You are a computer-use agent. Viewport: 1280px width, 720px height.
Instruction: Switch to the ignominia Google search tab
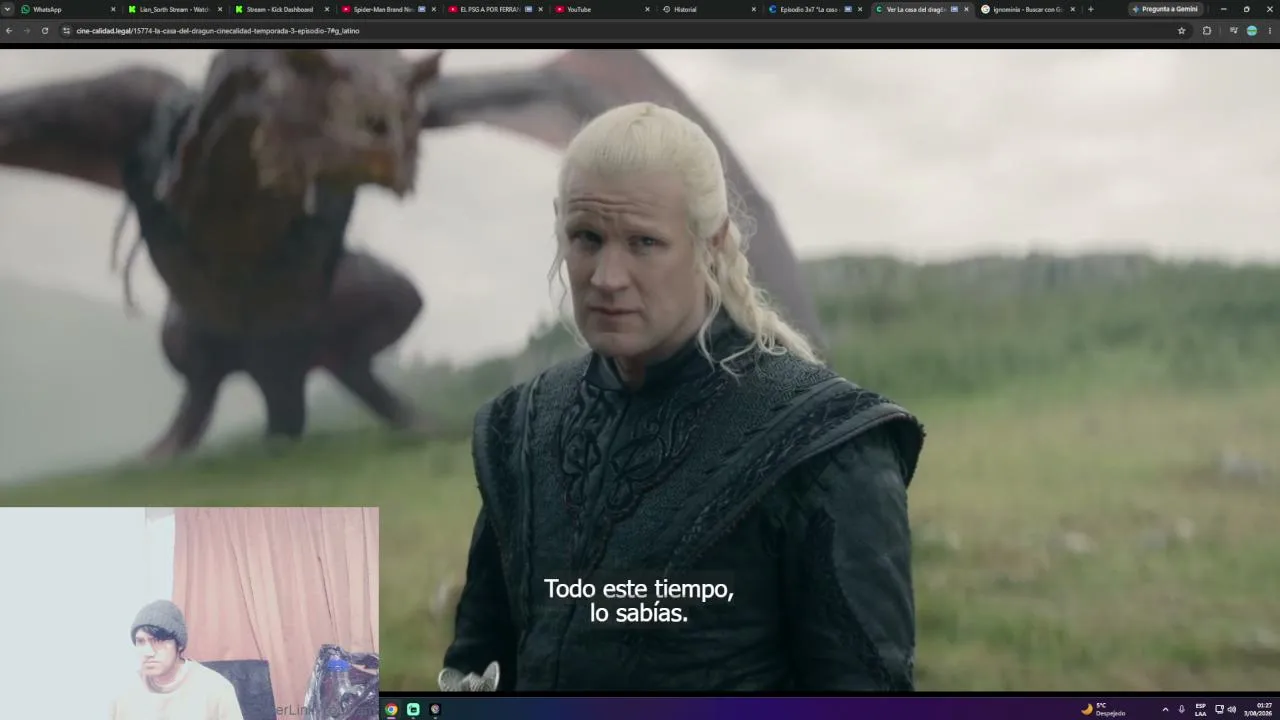coord(1030,9)
